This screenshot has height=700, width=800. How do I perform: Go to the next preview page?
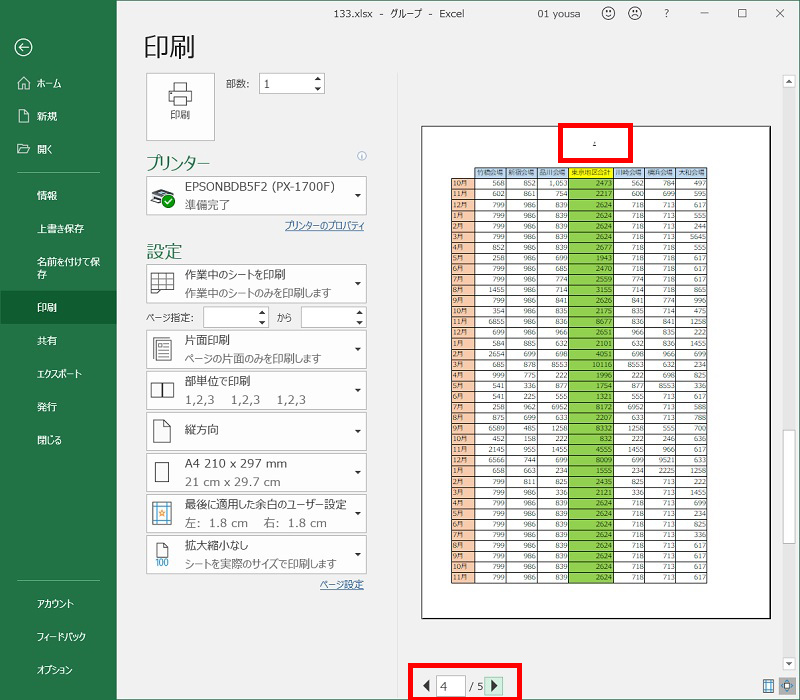pos(494,686)
